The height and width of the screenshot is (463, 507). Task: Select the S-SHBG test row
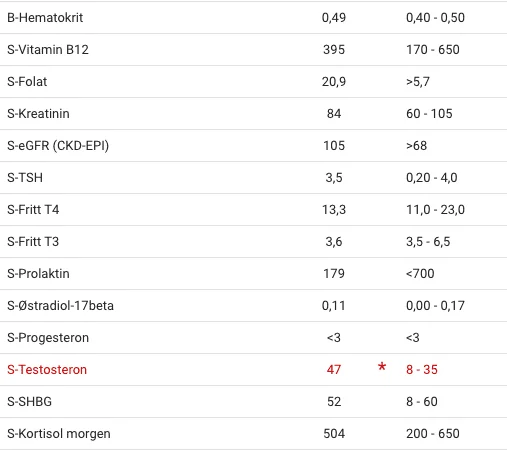click(253, 402)
